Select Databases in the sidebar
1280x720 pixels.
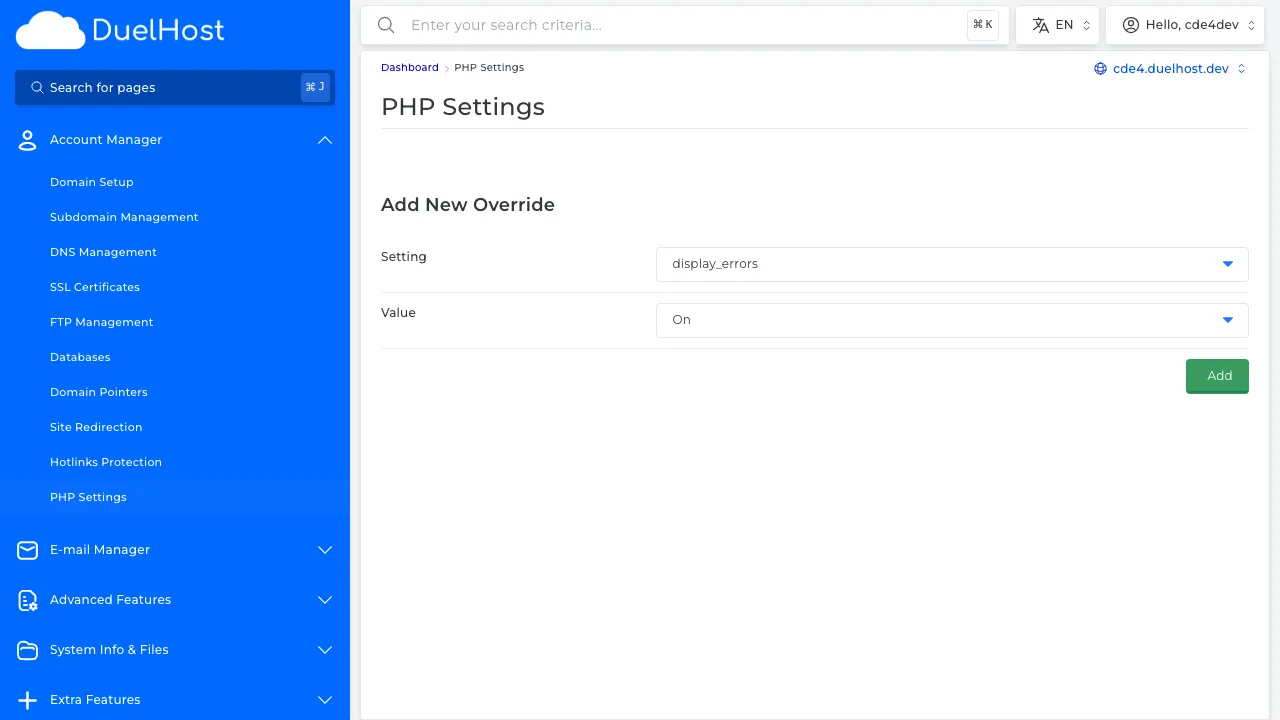click(80, 357)
